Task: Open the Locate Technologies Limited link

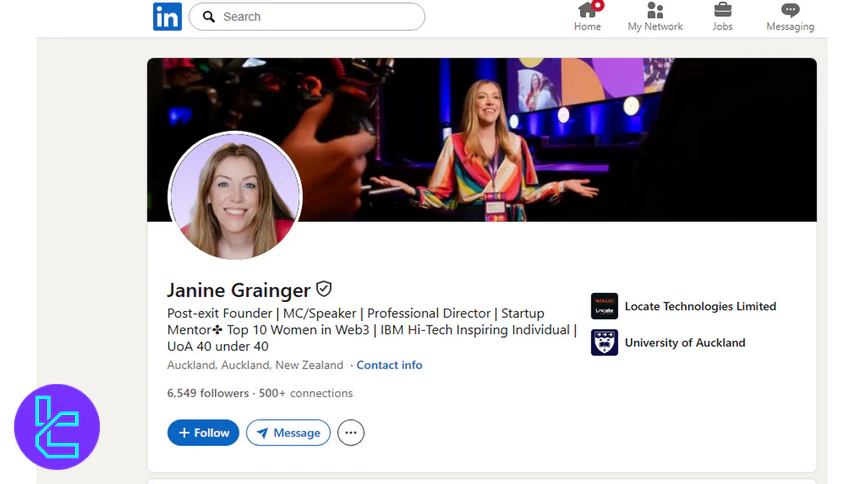Action: (x=700, y=306)
